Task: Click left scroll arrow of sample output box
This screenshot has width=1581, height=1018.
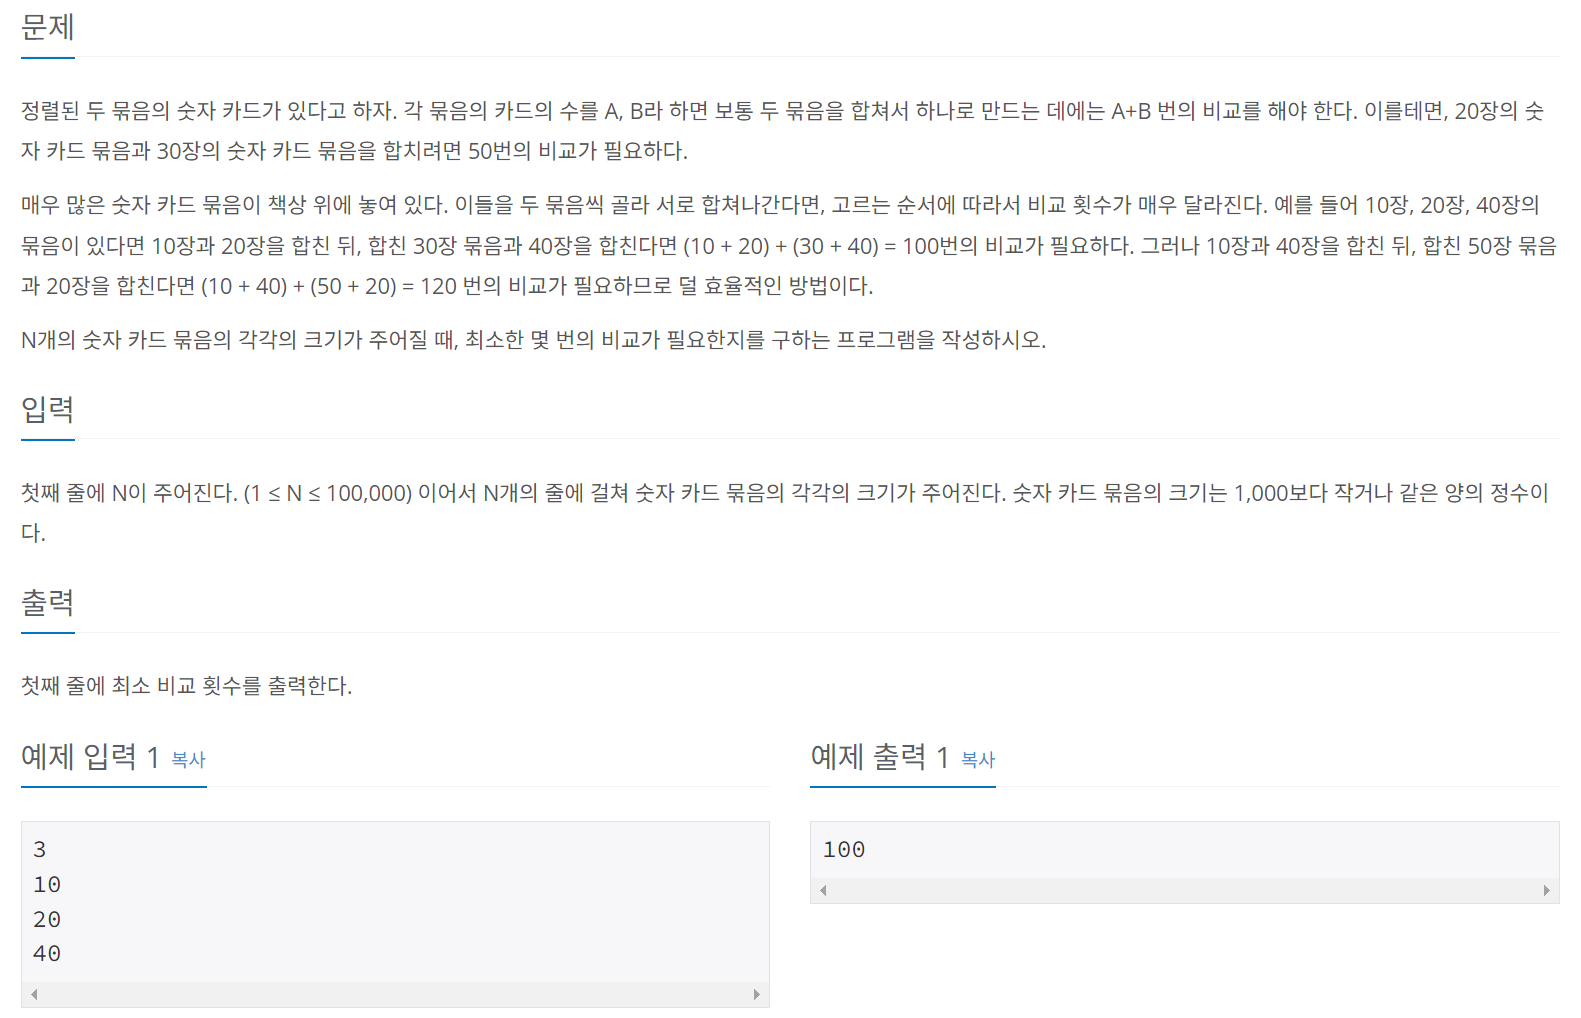Action: (823, 890)
